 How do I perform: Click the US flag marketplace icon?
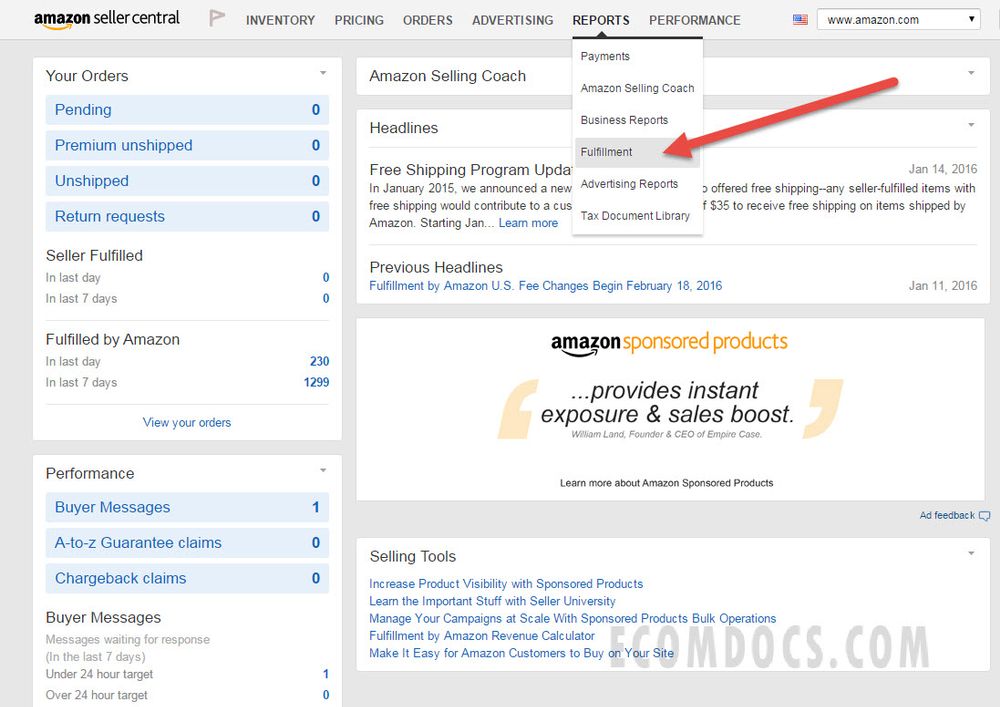800,19
